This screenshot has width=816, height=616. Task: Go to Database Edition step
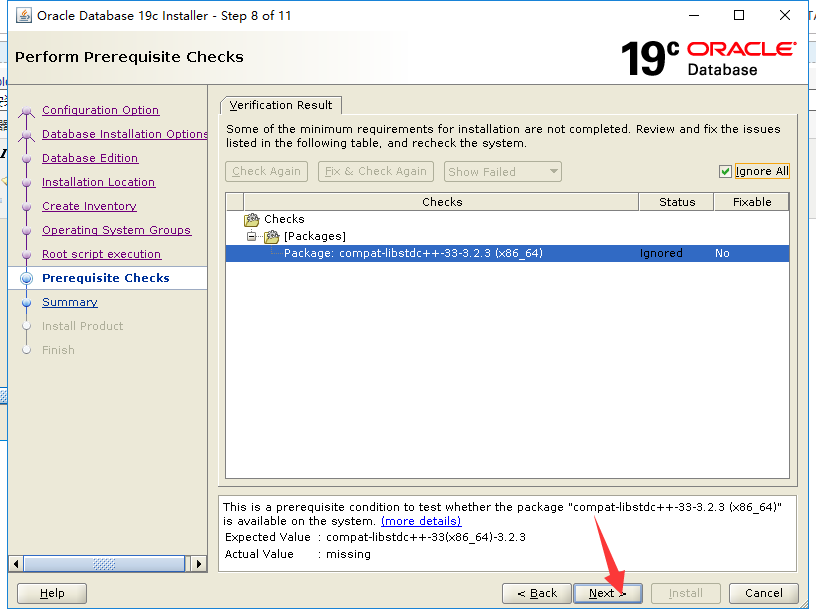pos(90,158)
